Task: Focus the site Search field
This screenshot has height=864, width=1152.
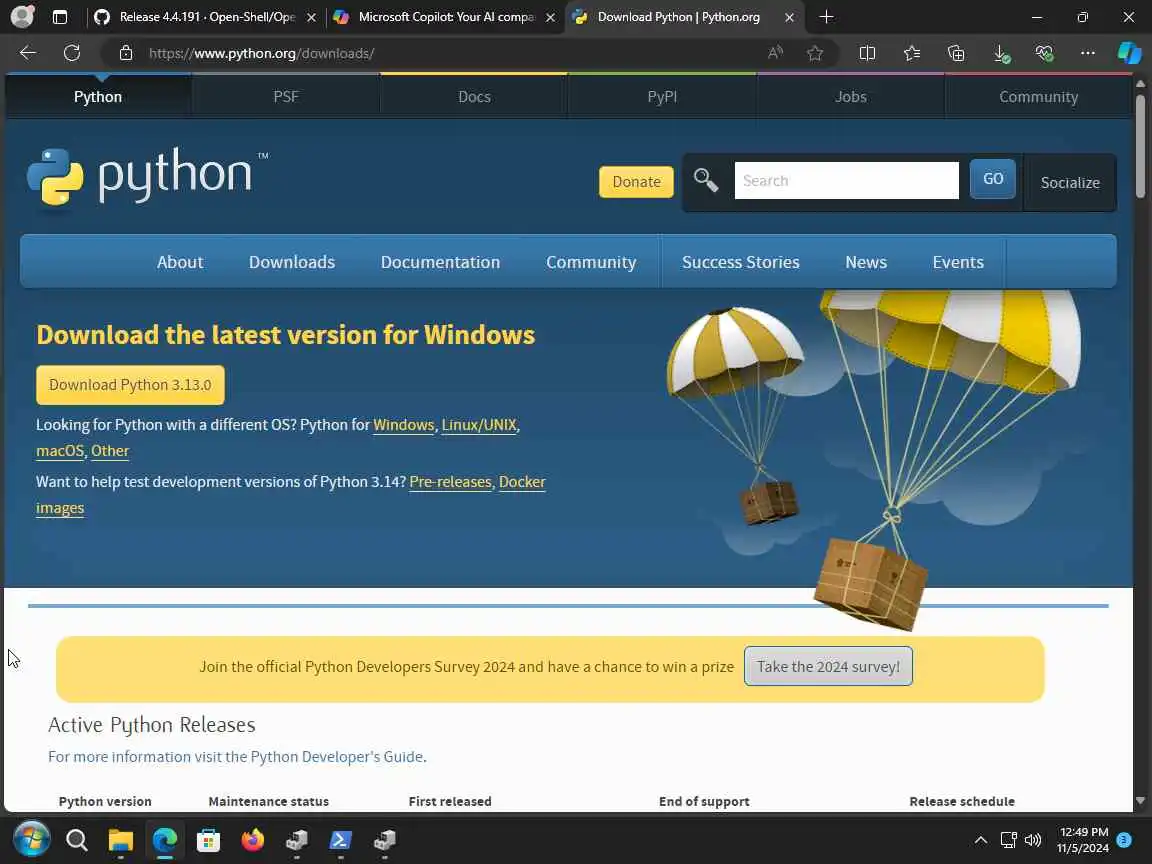Action: coord(846,180)
